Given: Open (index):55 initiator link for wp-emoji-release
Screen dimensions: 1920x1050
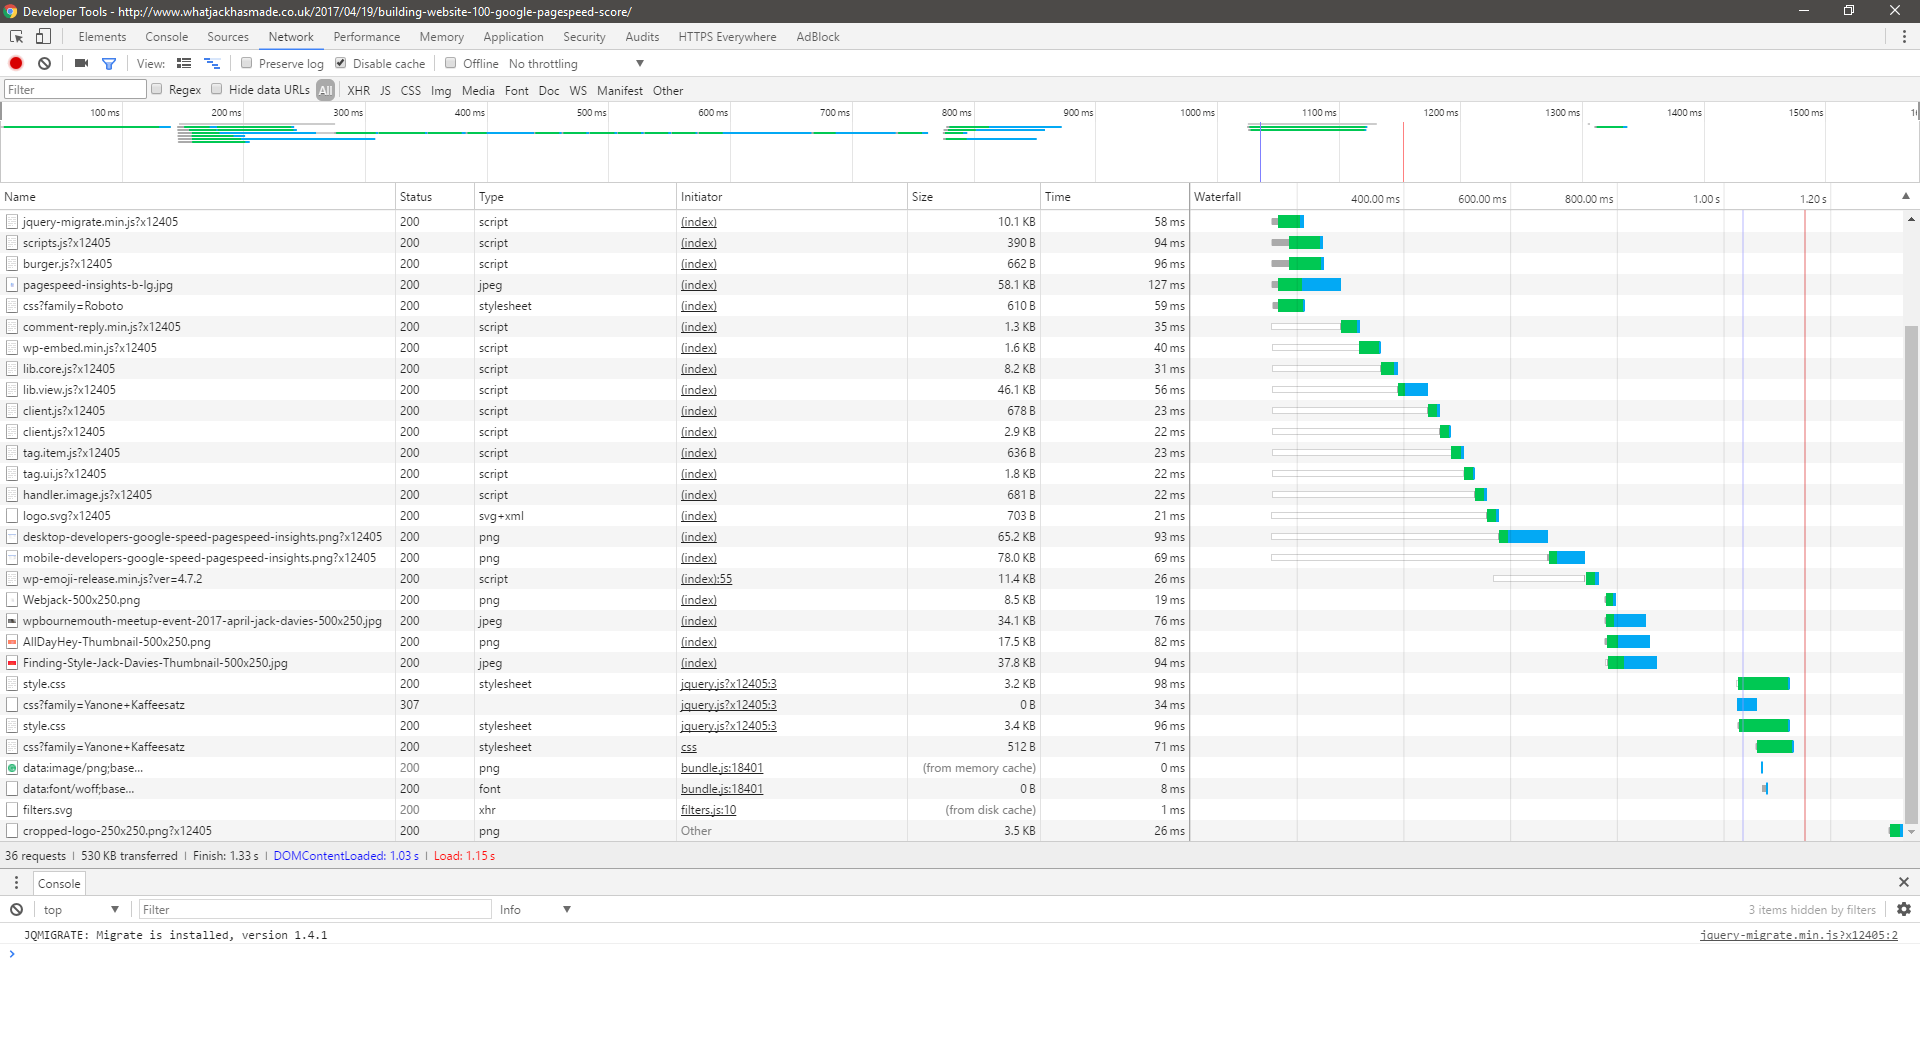Looking at the screenshot, I should [x=706, y=578].
